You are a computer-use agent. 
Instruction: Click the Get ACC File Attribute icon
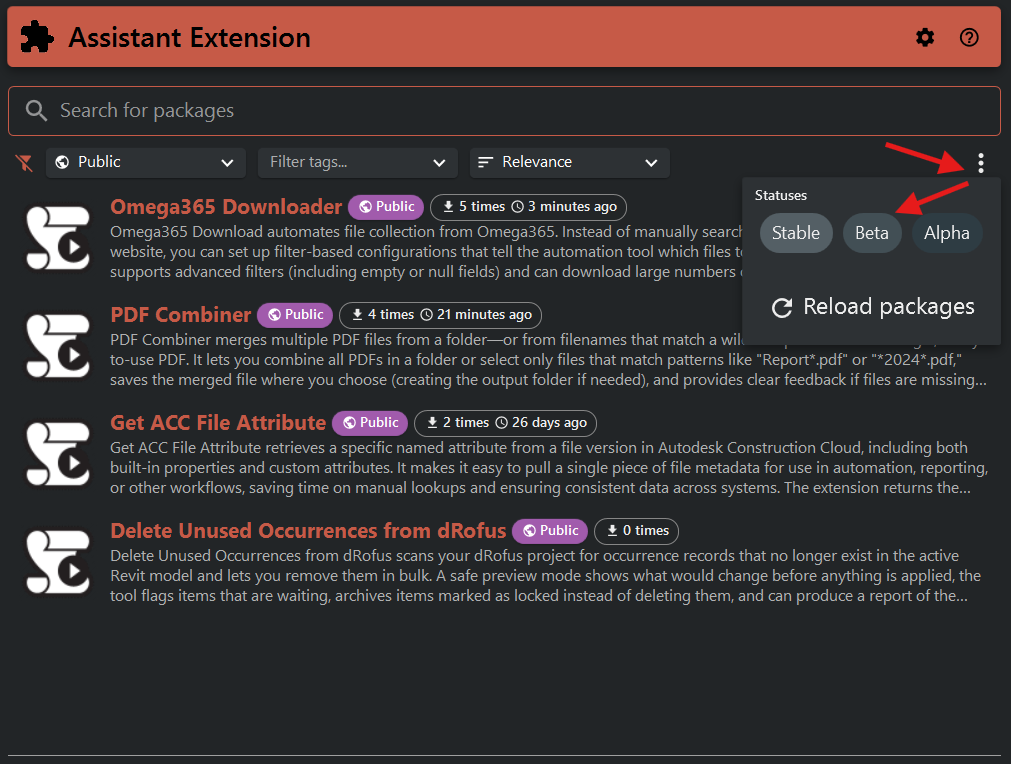[57, 454]
